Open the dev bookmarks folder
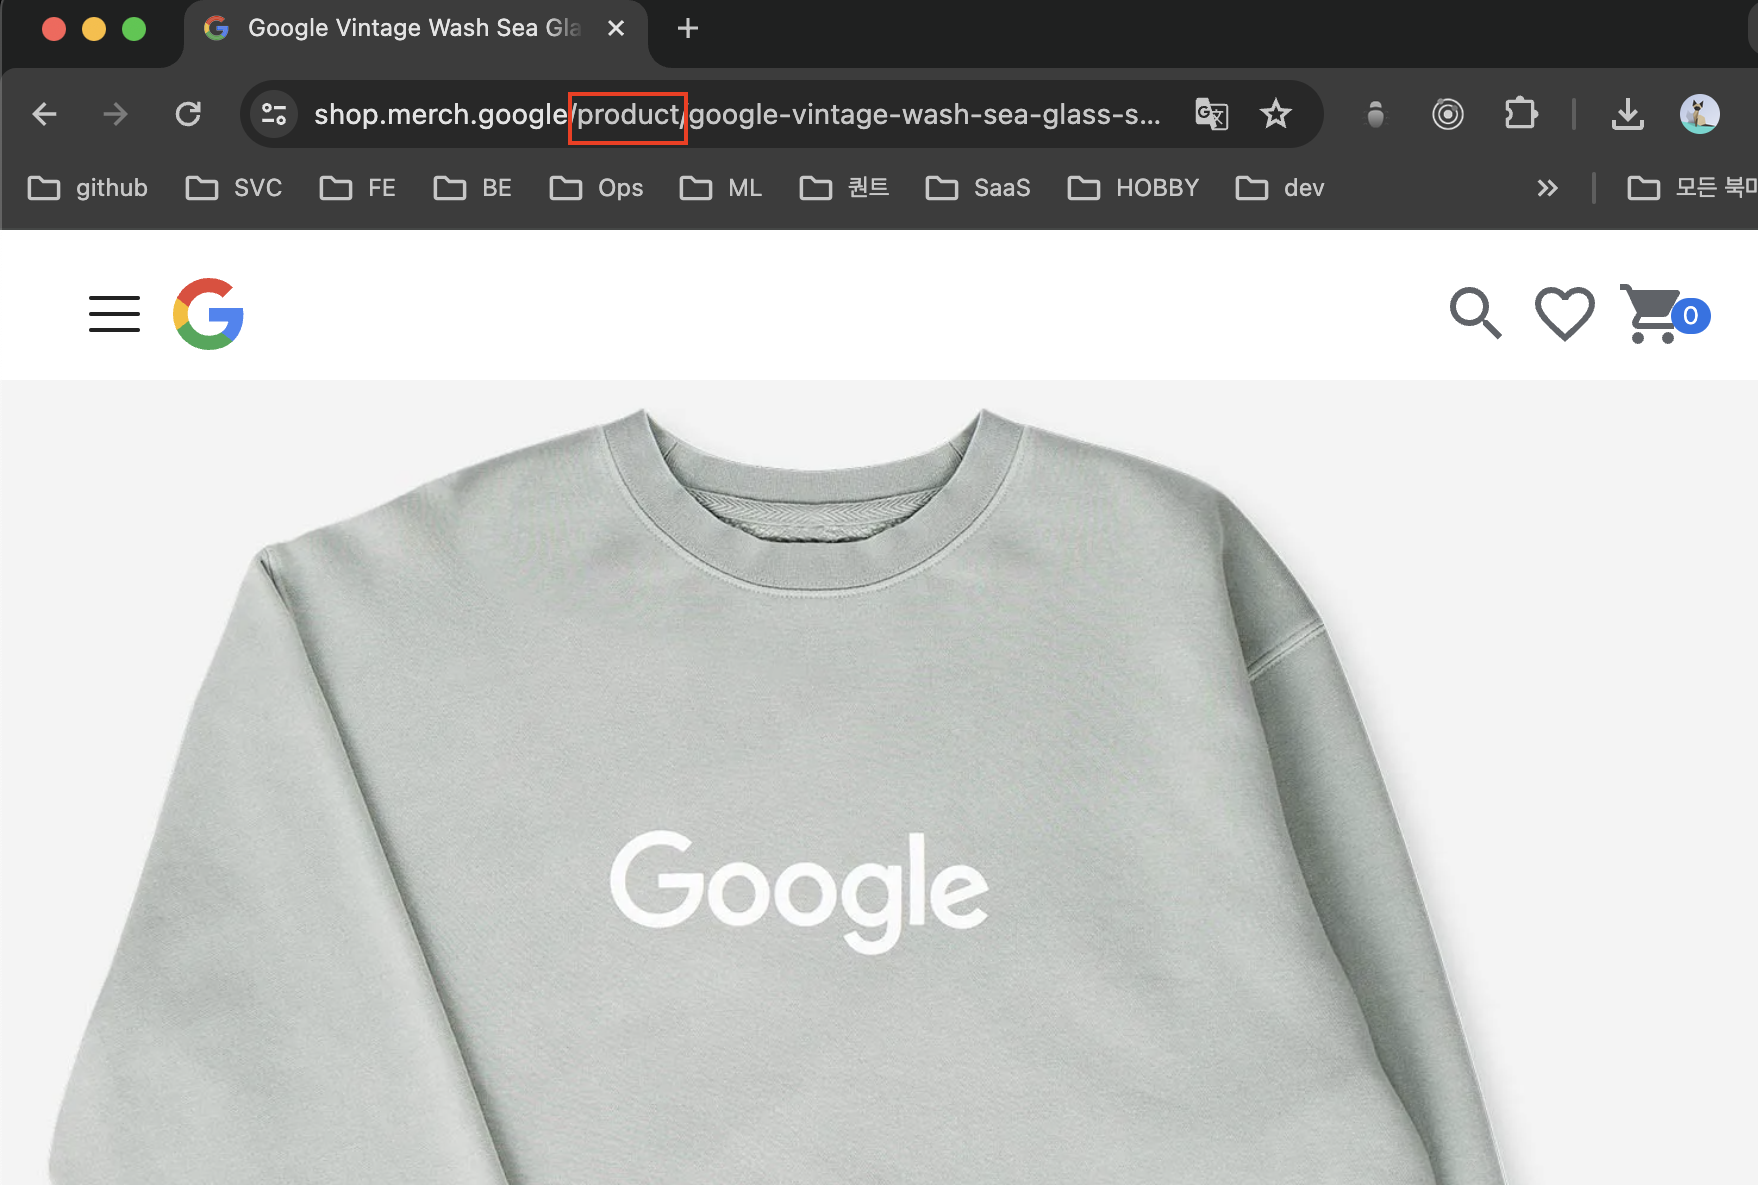 (1280, 188)
